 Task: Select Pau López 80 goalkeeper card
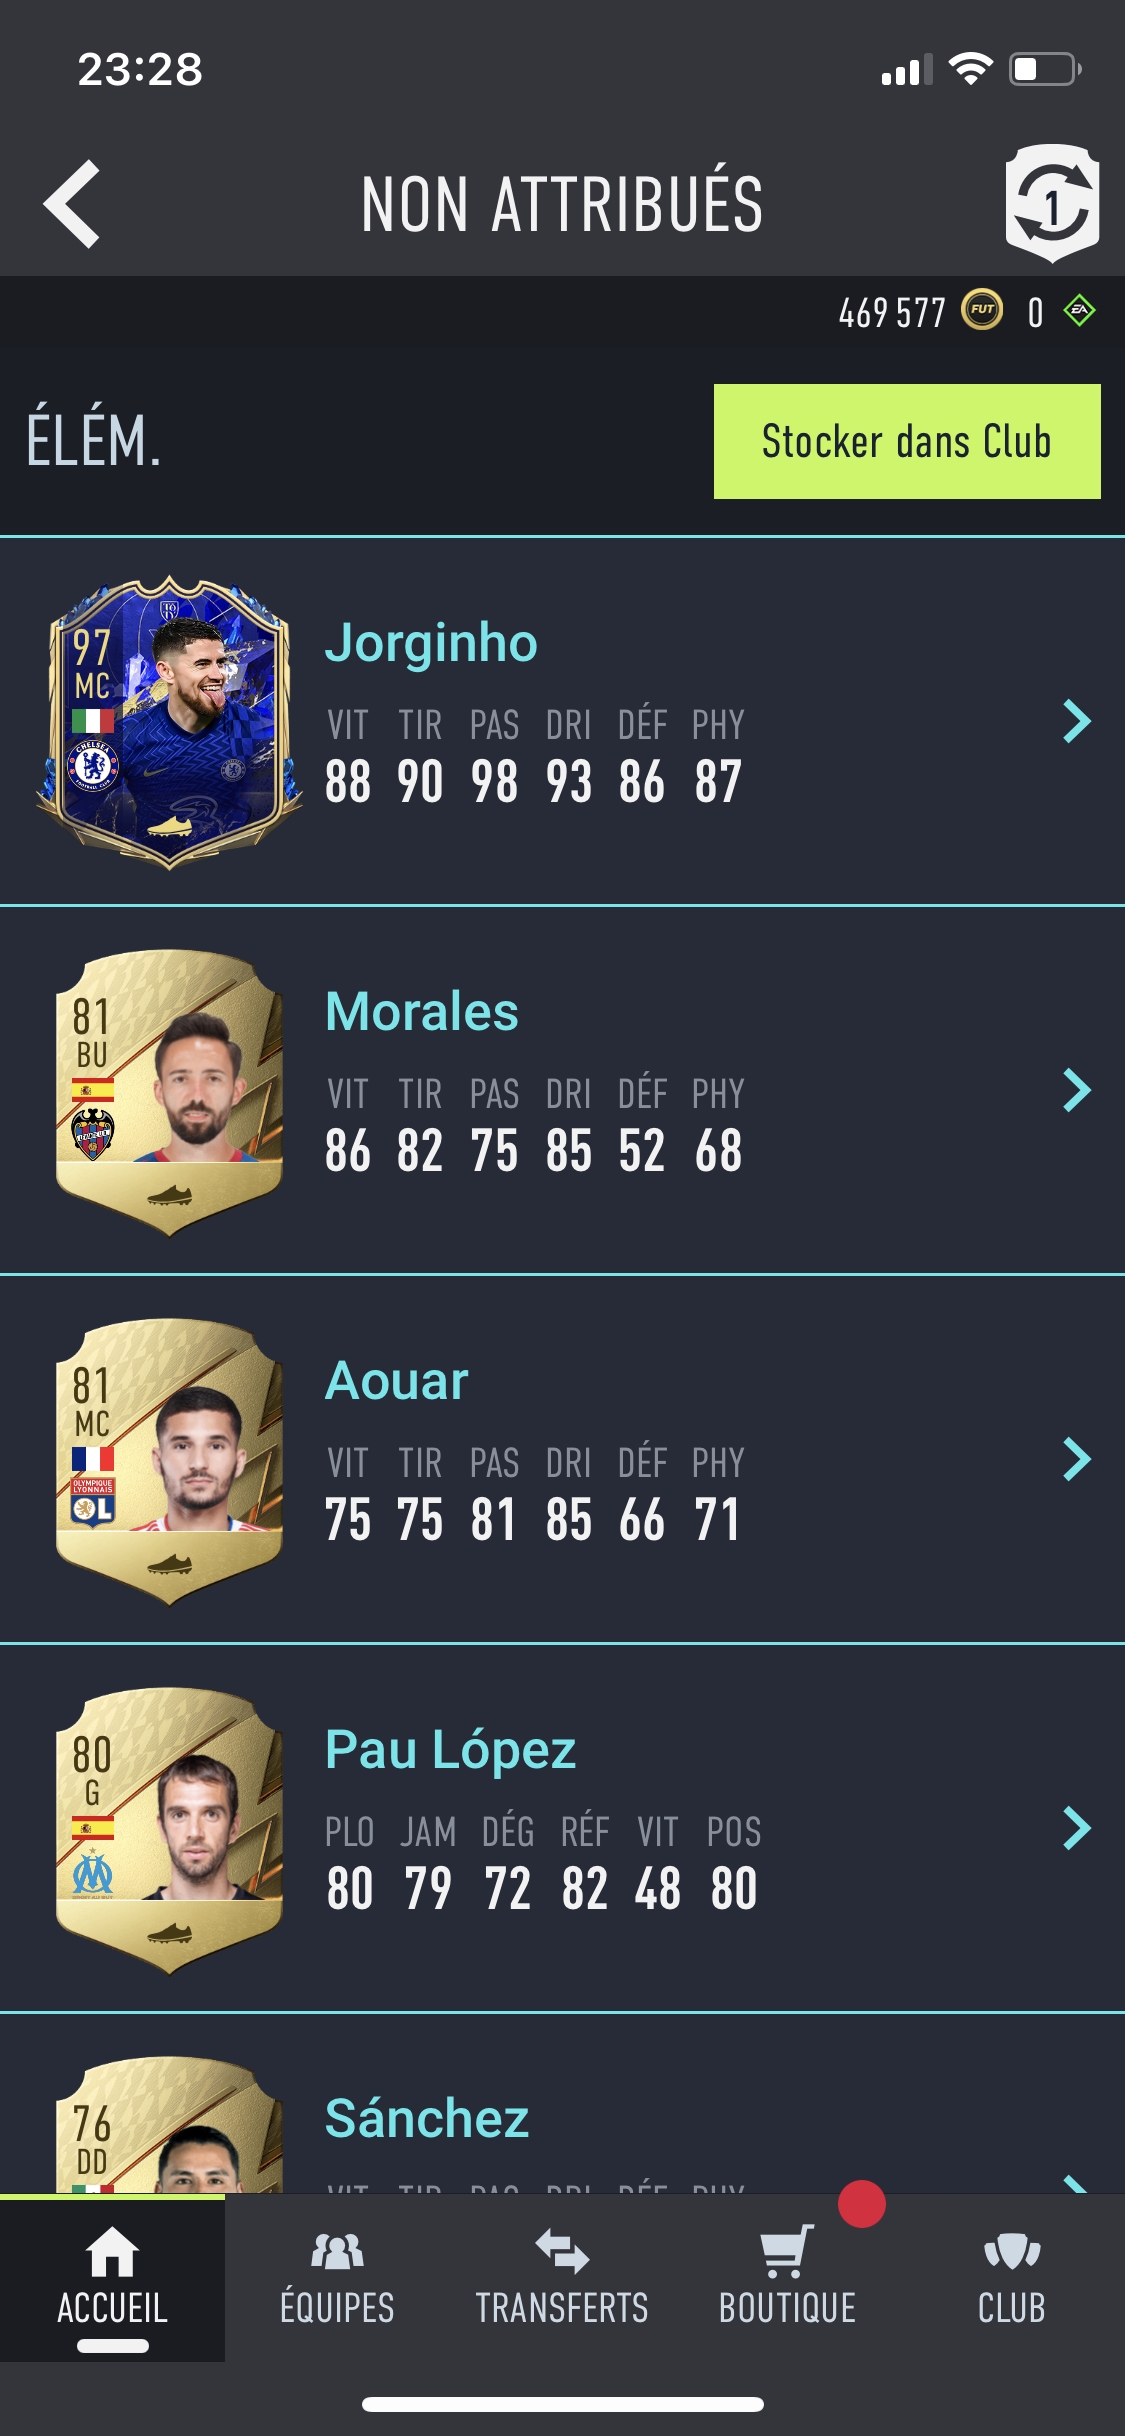tap(169, 1830)
